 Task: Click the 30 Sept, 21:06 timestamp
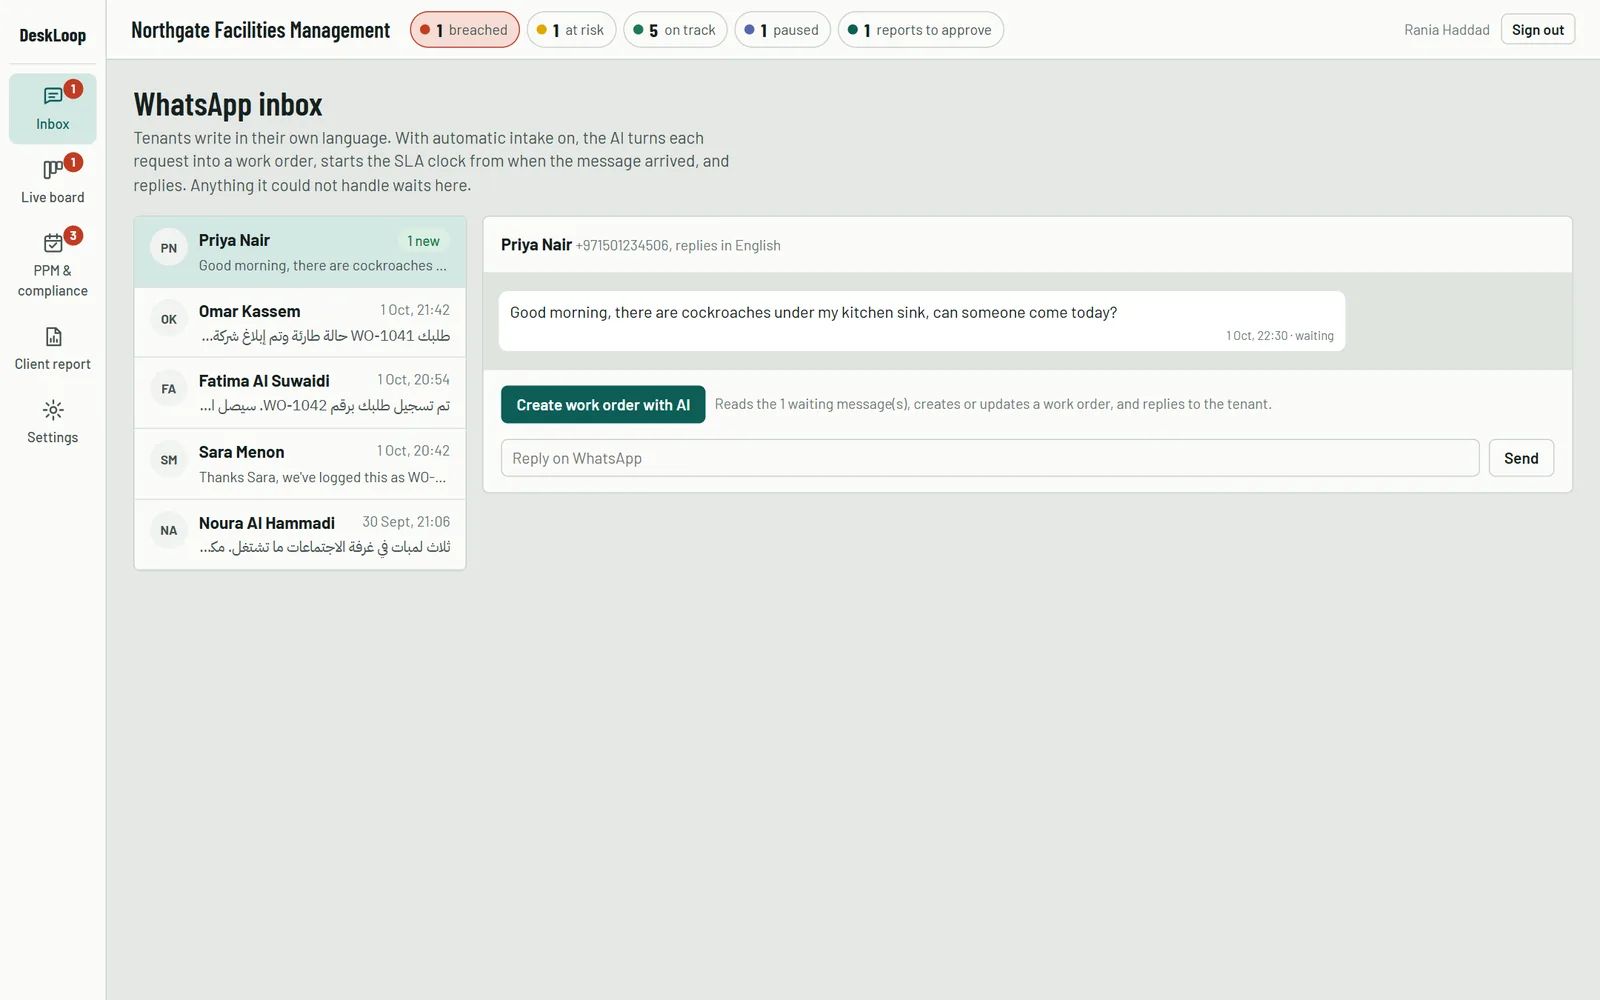[x=406, y=522]
